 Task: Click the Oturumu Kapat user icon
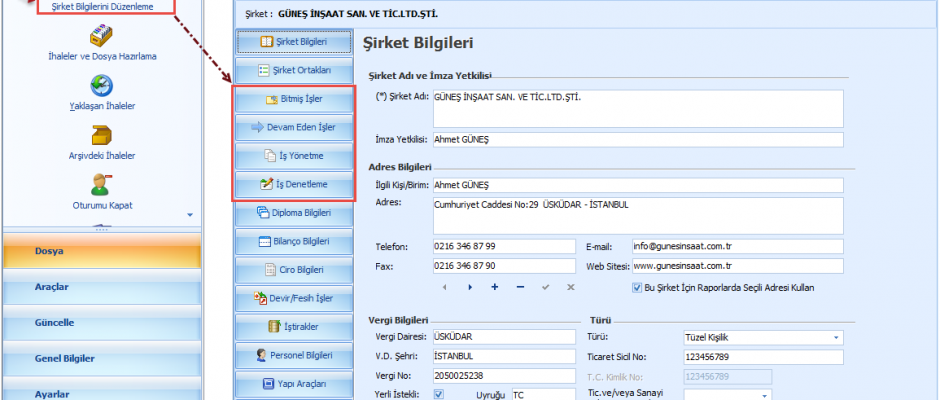pyautogui.click(x=101, y=184)
